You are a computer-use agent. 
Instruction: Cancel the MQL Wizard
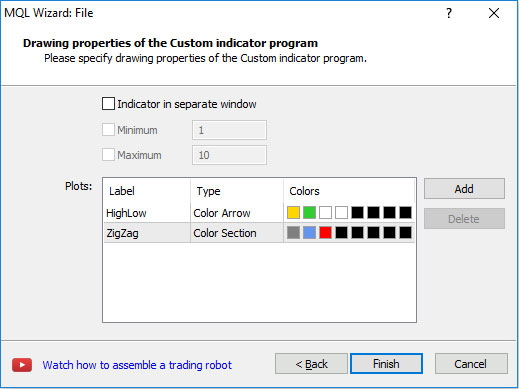(x=471, y=364)
